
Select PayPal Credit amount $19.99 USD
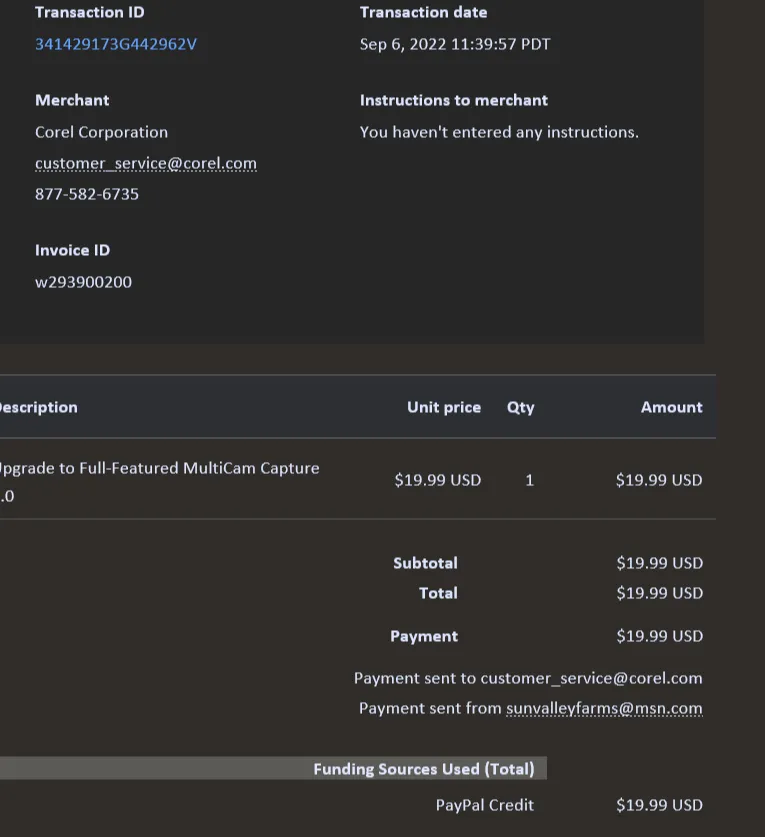pyautogui.click(x=659, y=805)
